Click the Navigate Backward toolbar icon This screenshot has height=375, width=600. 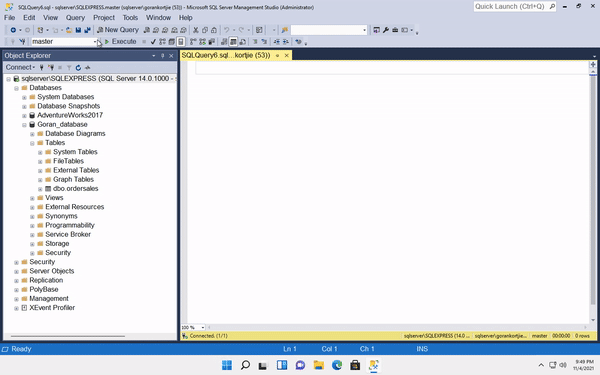click(x=13, y=30)
